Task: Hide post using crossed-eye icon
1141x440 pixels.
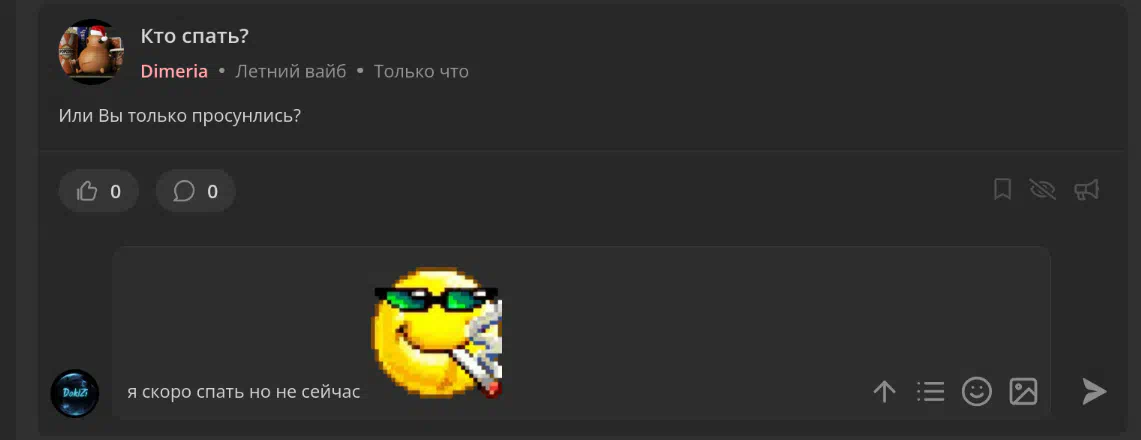Action: pyautogui.click(x=1043, y=190)
